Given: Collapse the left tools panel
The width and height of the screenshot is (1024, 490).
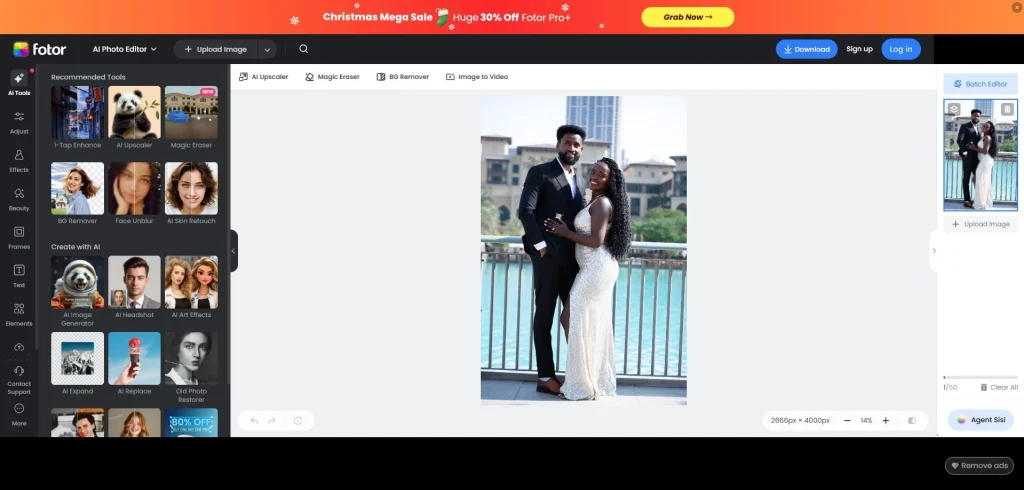Looking at the screenshot, I should (234, 252).
